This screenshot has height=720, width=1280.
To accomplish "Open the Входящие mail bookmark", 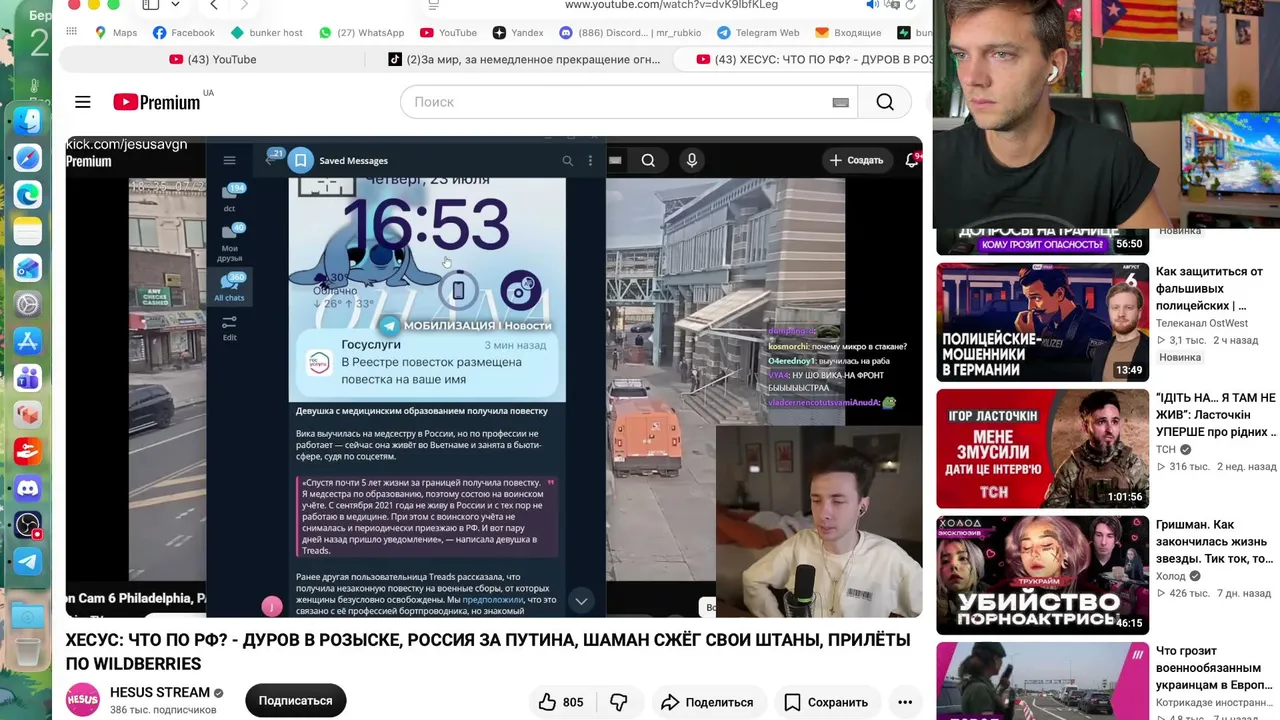I will pos(848,33).
